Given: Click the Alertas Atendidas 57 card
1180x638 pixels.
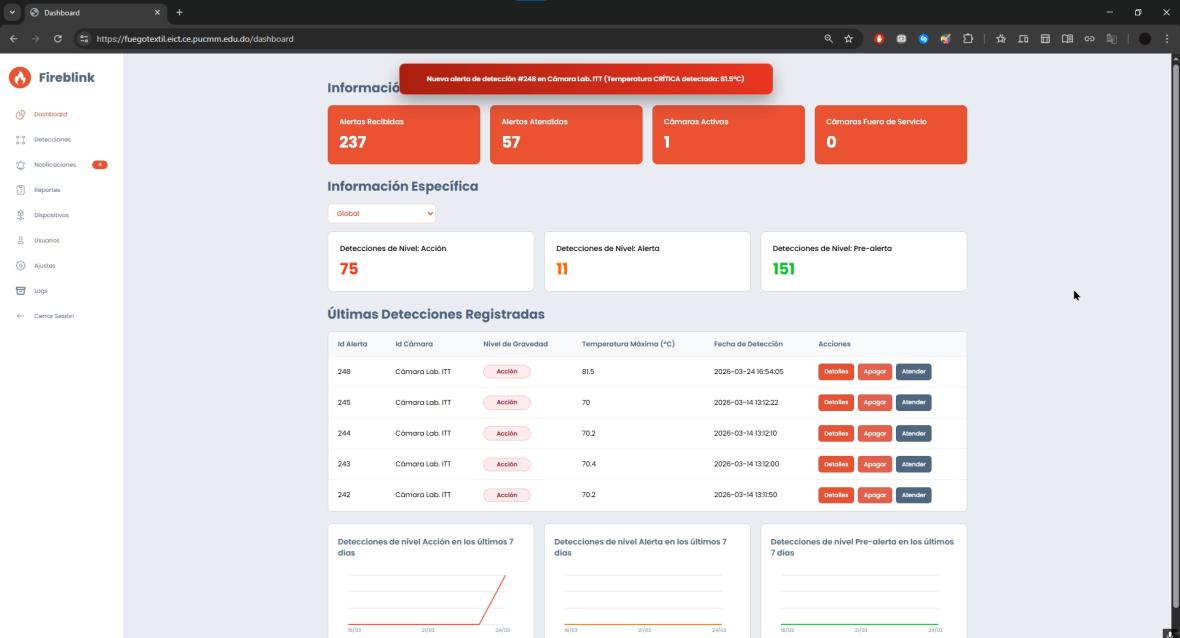Looking at the screenshot, I should click(x=566, y=135).
